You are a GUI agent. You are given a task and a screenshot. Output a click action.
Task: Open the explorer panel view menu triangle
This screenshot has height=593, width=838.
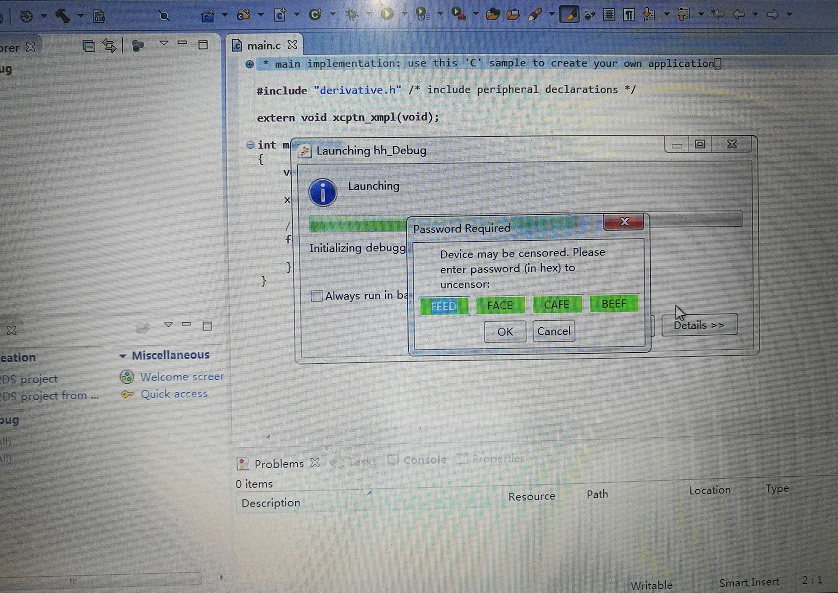(164, 43)
